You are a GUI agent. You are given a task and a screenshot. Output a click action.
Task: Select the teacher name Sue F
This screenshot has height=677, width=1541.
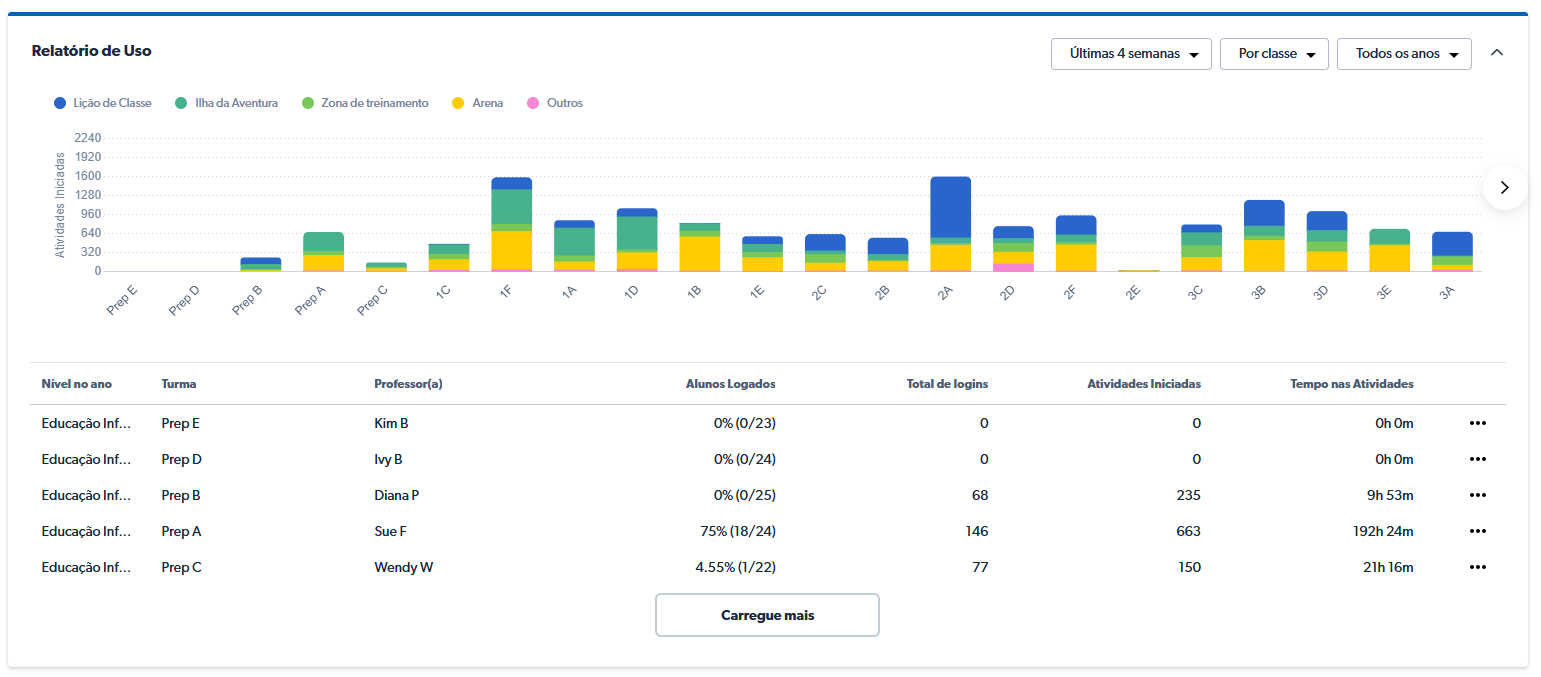[x=390, y=531]
